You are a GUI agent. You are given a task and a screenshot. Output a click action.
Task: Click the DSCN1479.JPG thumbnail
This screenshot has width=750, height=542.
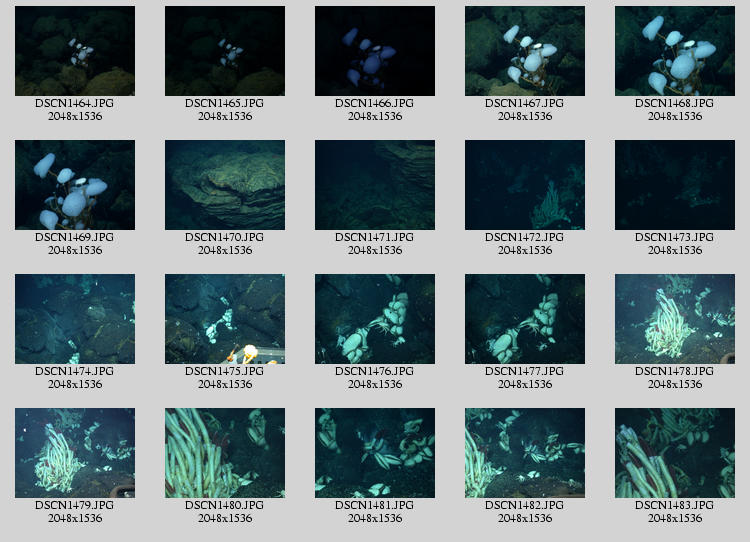75,453
